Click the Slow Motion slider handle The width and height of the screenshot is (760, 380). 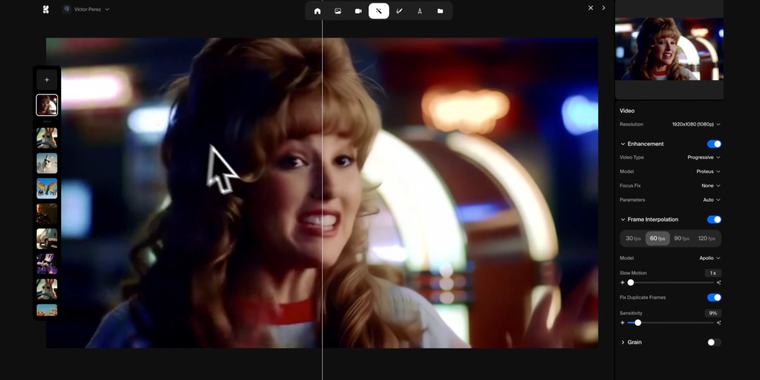click(x=631, y=283)
